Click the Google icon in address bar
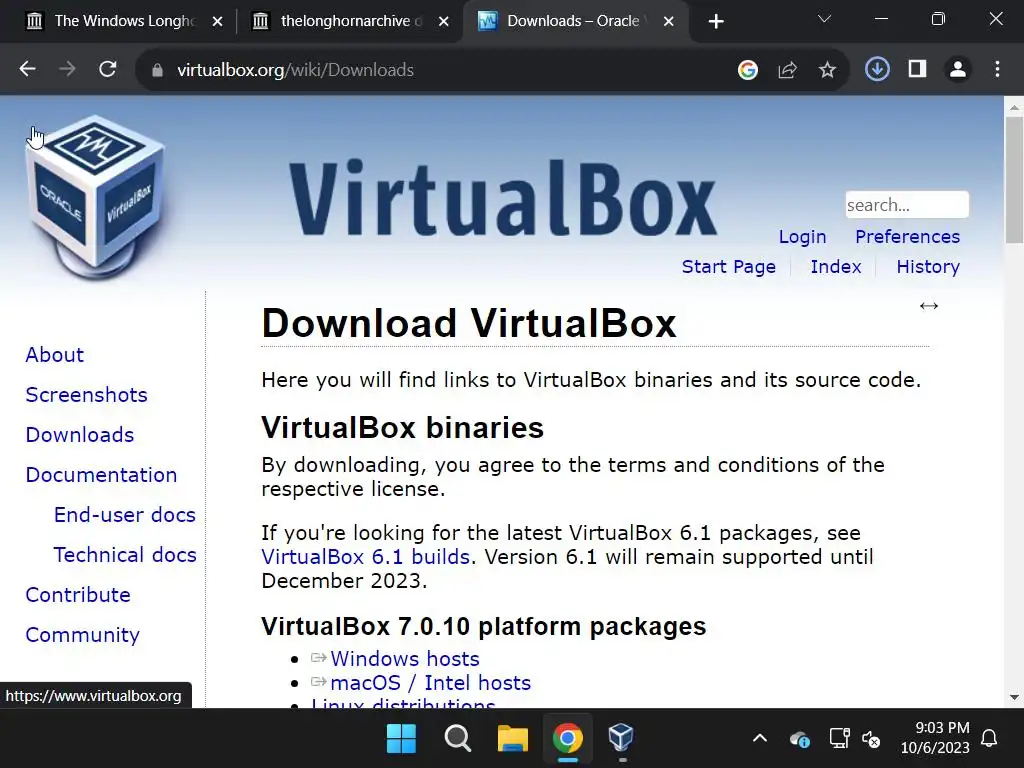The width and height of the screenshot is (1024, 768). tap(748, 69)
